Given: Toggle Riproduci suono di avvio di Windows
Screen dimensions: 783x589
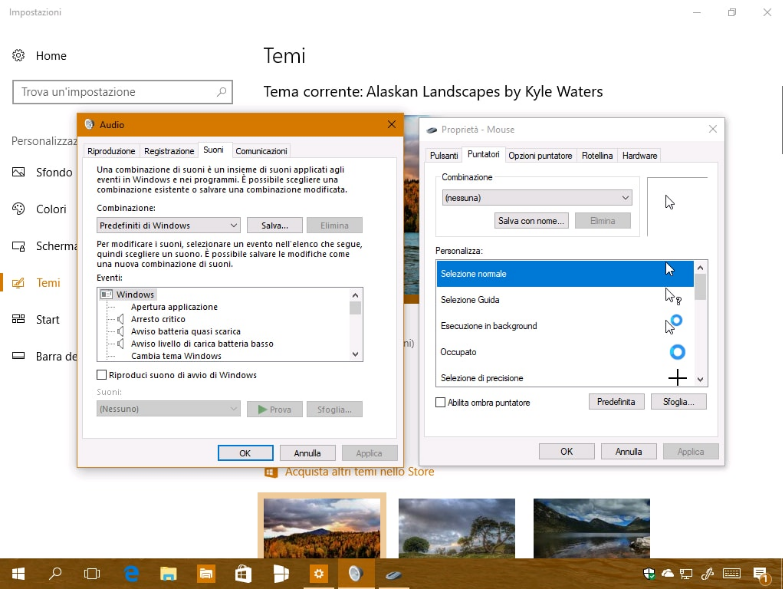Looking at the screenshot, I should [x=101, y=375].
